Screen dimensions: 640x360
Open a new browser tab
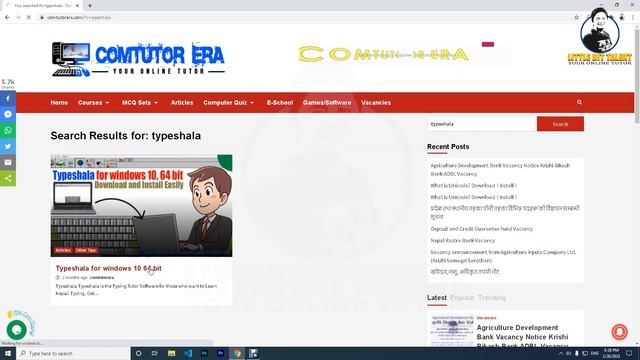90,6
